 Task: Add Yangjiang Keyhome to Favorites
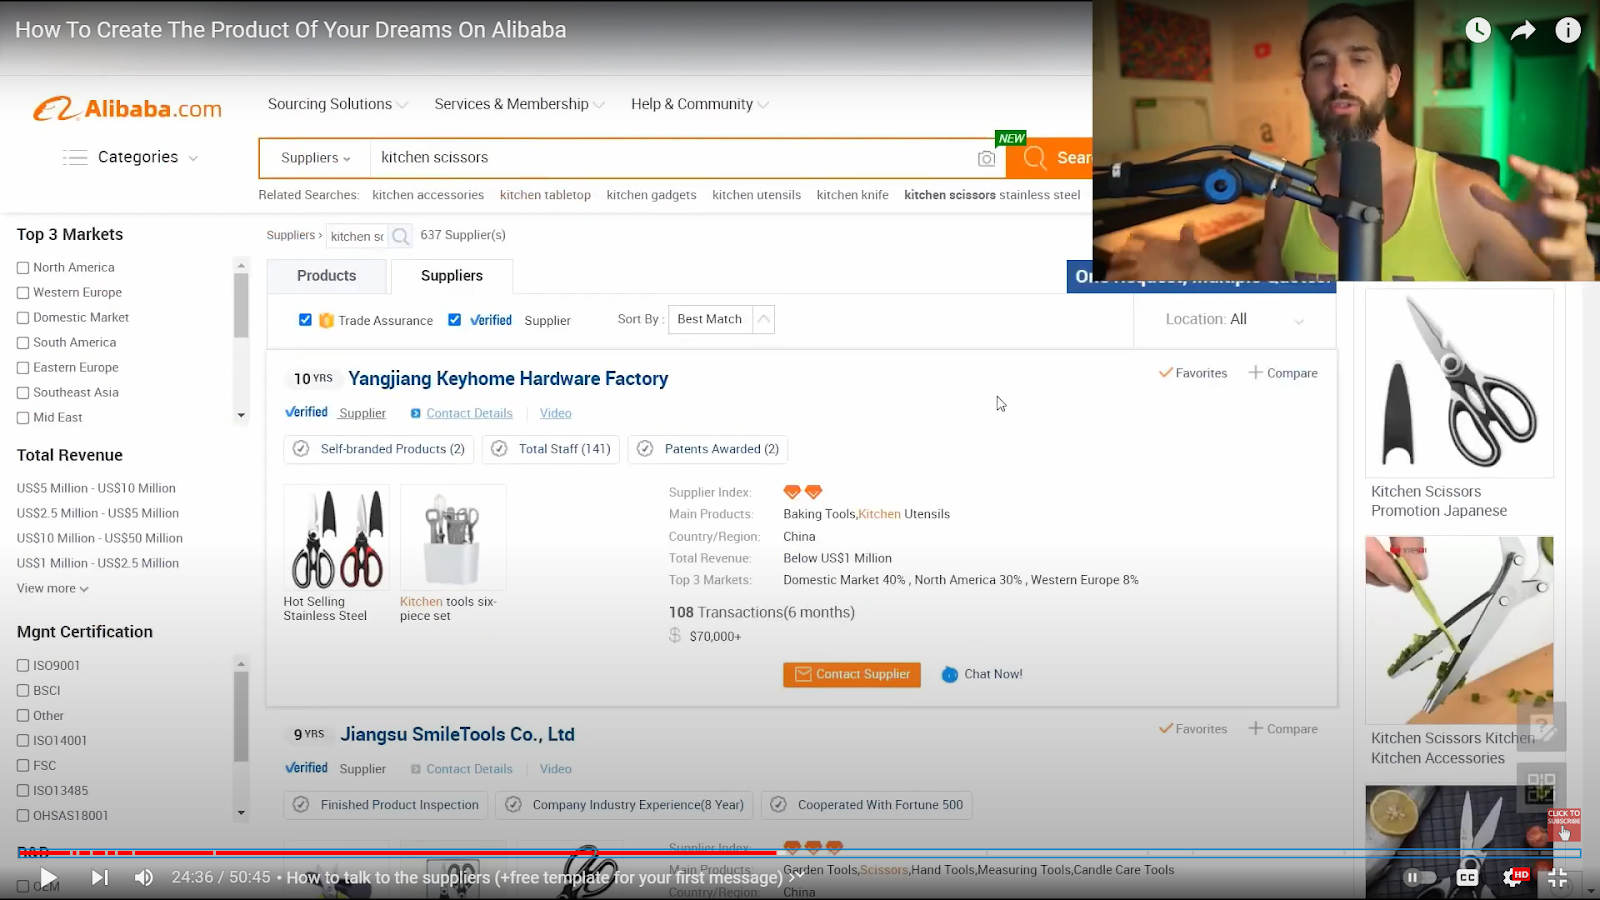coord(1193,373)
